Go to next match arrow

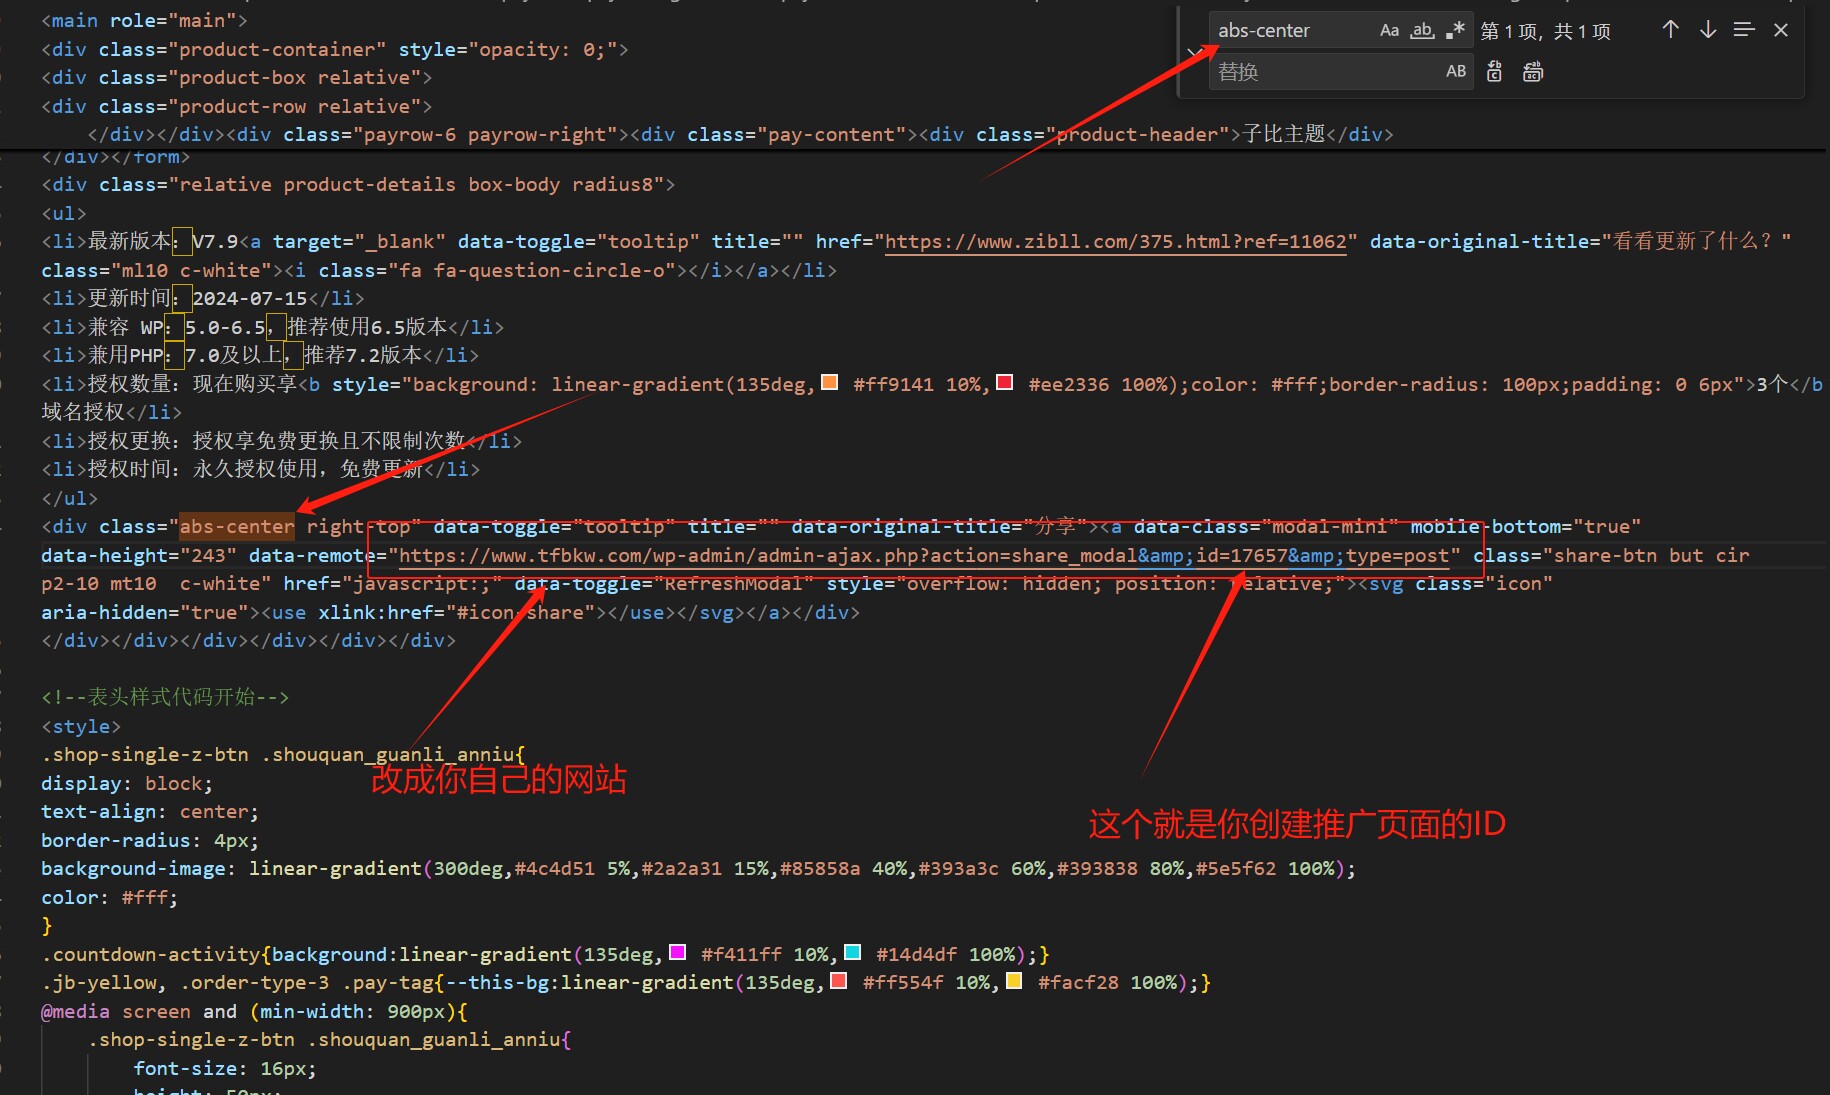click(x=1708, y=30)
